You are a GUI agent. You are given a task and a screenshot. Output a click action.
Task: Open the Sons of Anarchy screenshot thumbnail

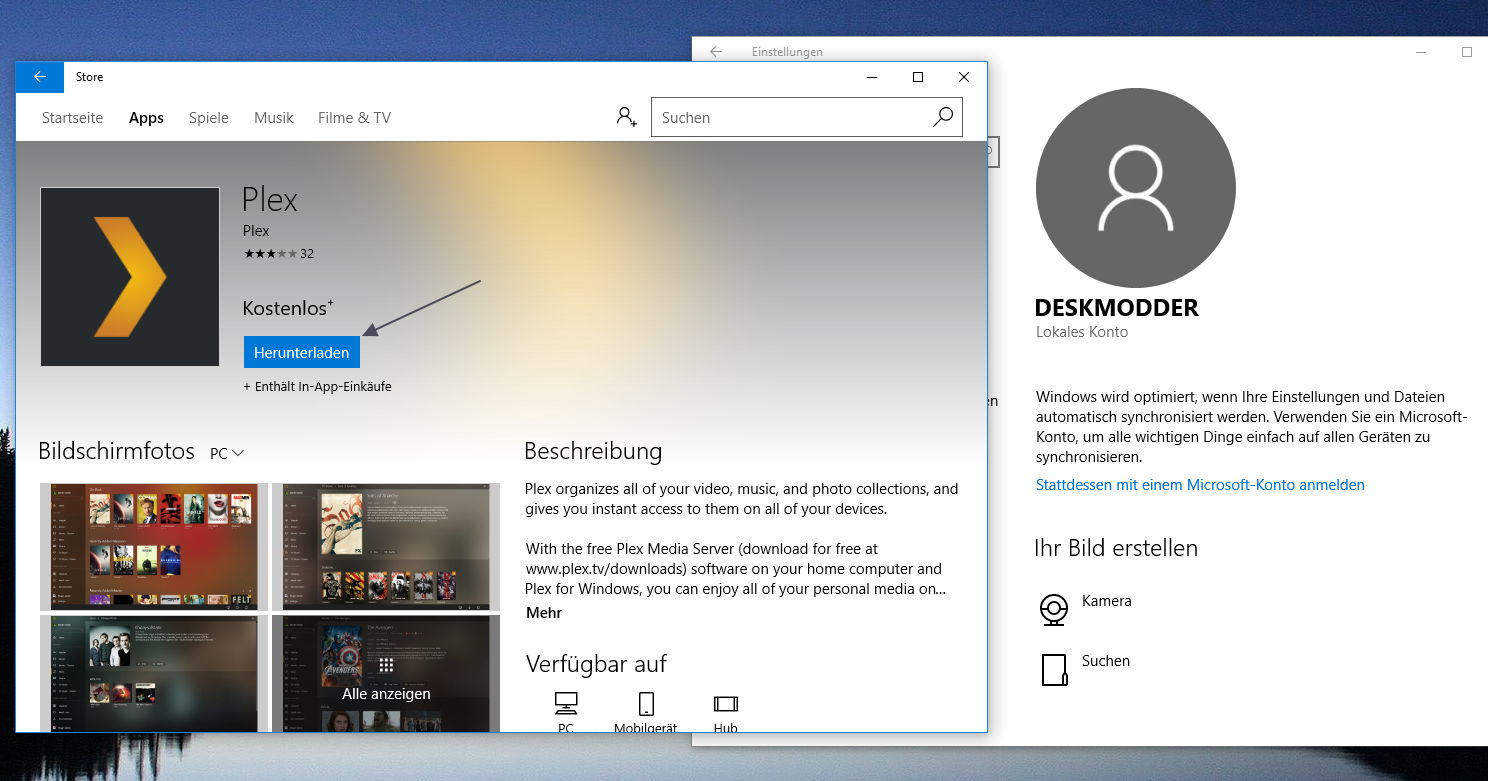pos(386,547)
